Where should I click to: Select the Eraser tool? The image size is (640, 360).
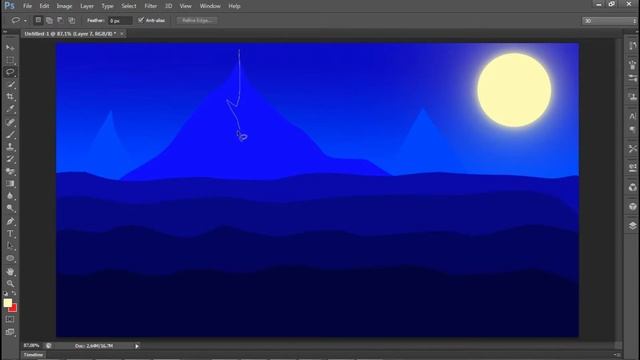point(10,171)
